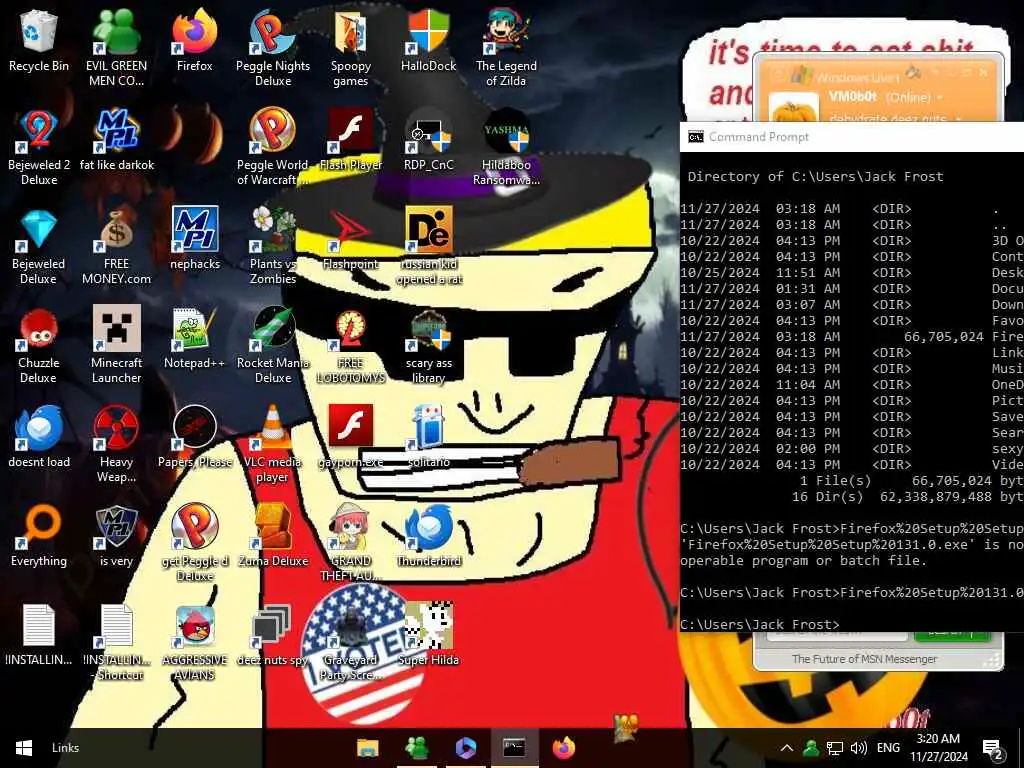The image size is (1024, 768).
Task: Launch Graveyard Party Scre... shortcut
Action: coord(351,643)
